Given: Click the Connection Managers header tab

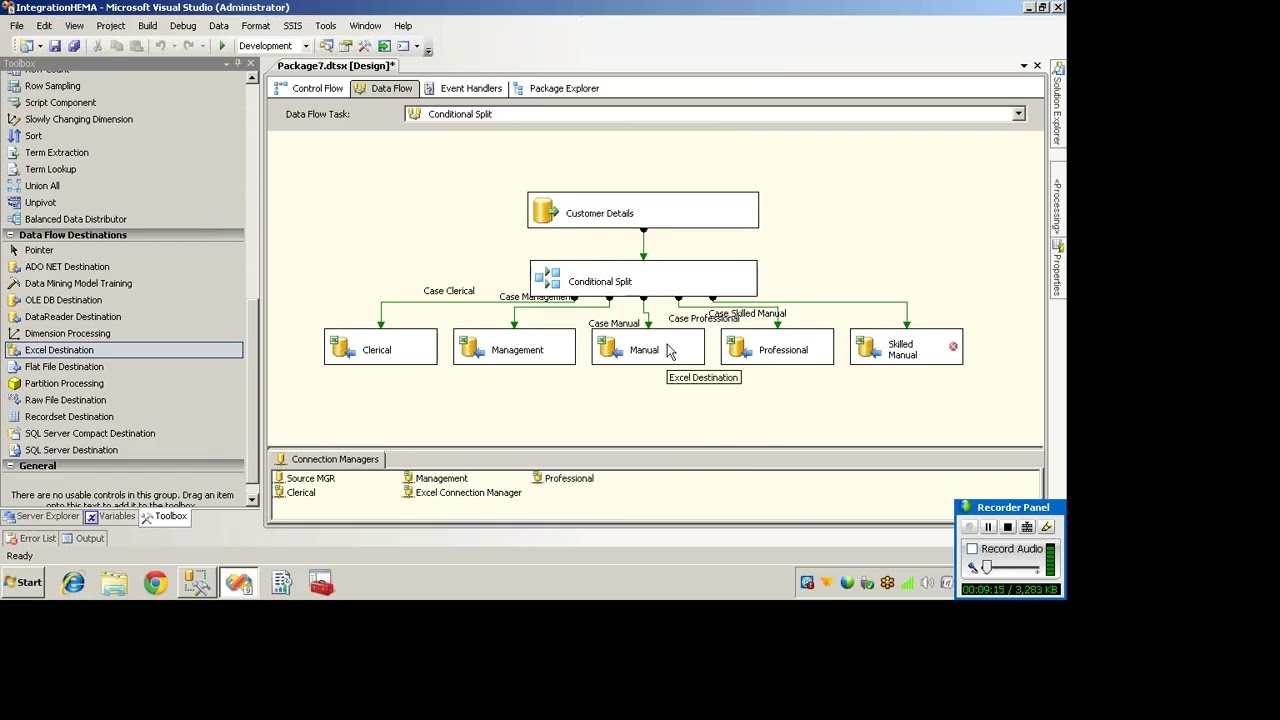Looking at the screenshot, I should click(x=328, y=459).
